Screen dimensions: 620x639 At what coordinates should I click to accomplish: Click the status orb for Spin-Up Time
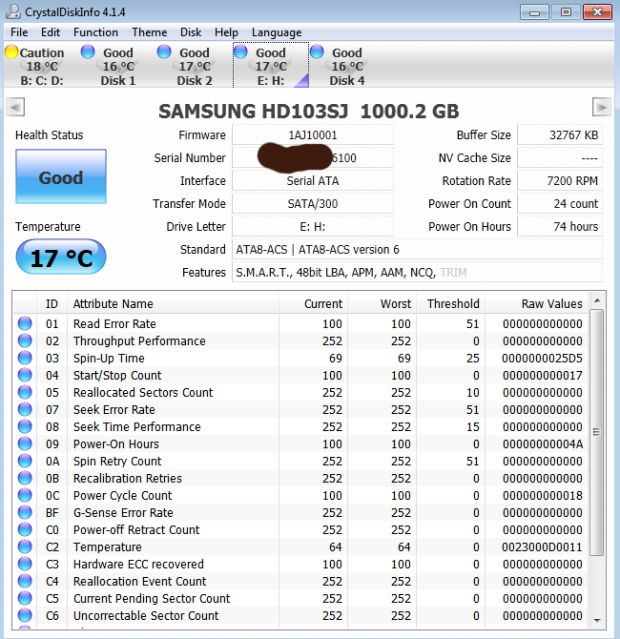[25, 357]
